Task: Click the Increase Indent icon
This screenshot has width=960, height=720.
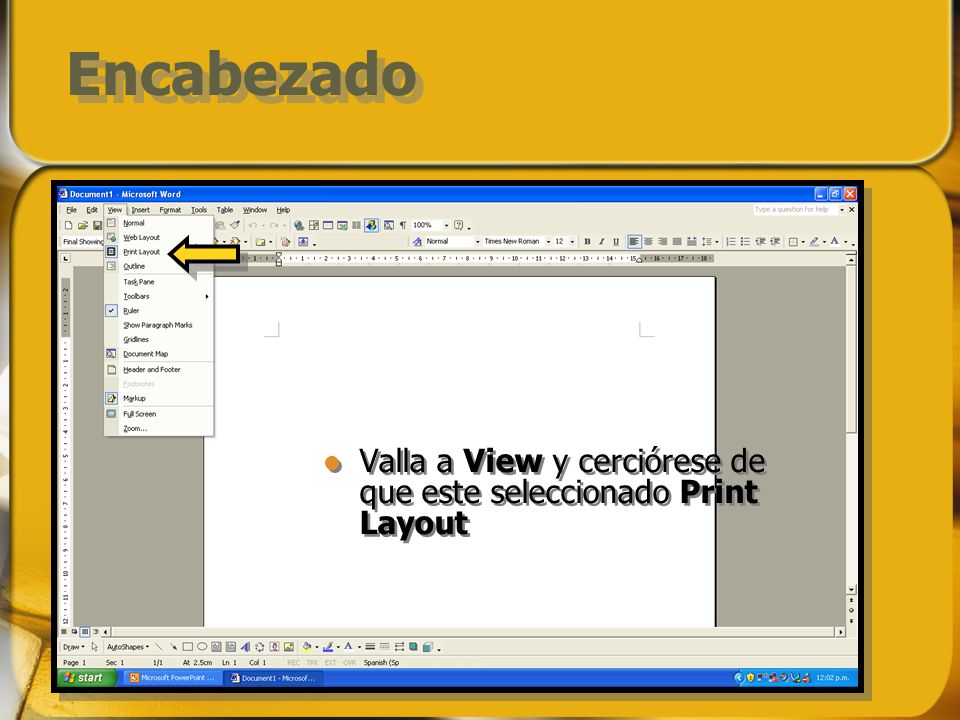Action: 775,242
